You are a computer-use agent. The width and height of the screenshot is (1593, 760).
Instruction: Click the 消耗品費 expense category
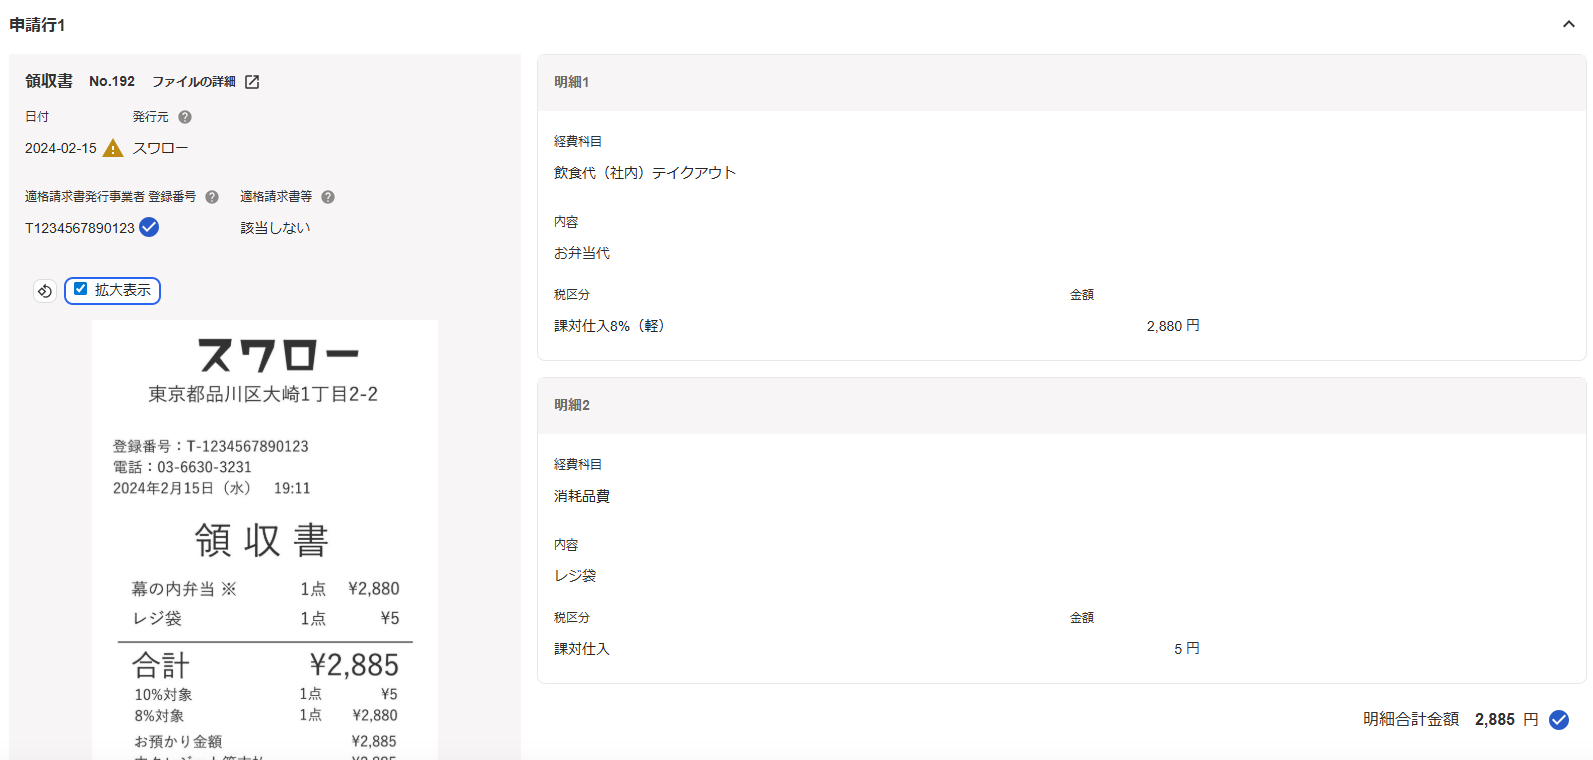pos(582,496)
